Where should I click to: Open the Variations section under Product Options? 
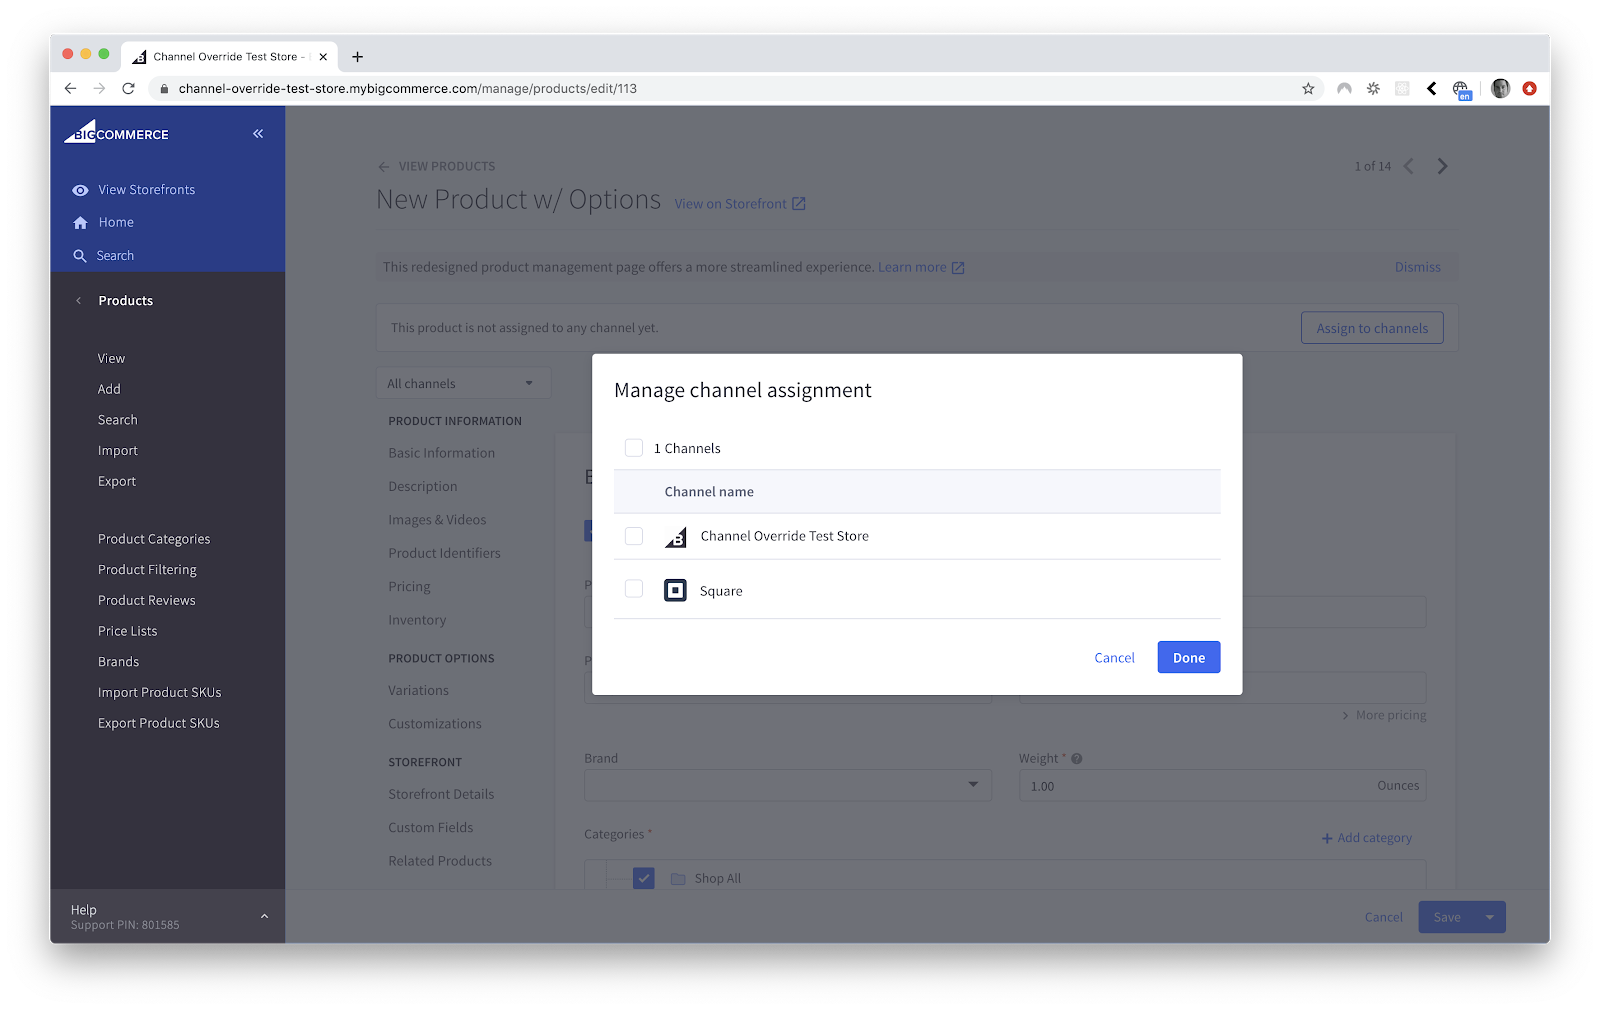[418, 689]
